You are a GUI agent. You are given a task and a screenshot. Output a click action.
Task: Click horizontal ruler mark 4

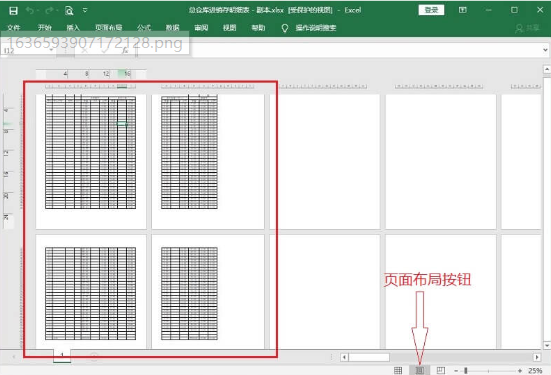[65, 73]
